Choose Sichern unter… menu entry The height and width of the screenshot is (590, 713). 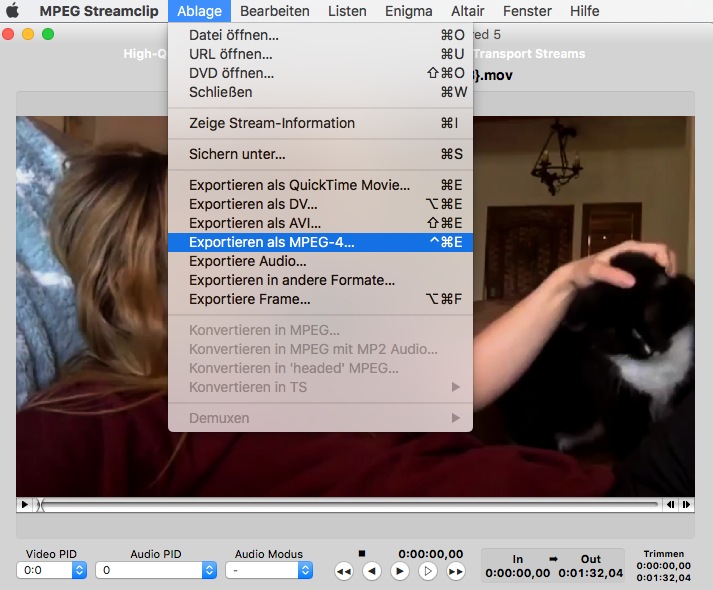[x=320, y=154]
